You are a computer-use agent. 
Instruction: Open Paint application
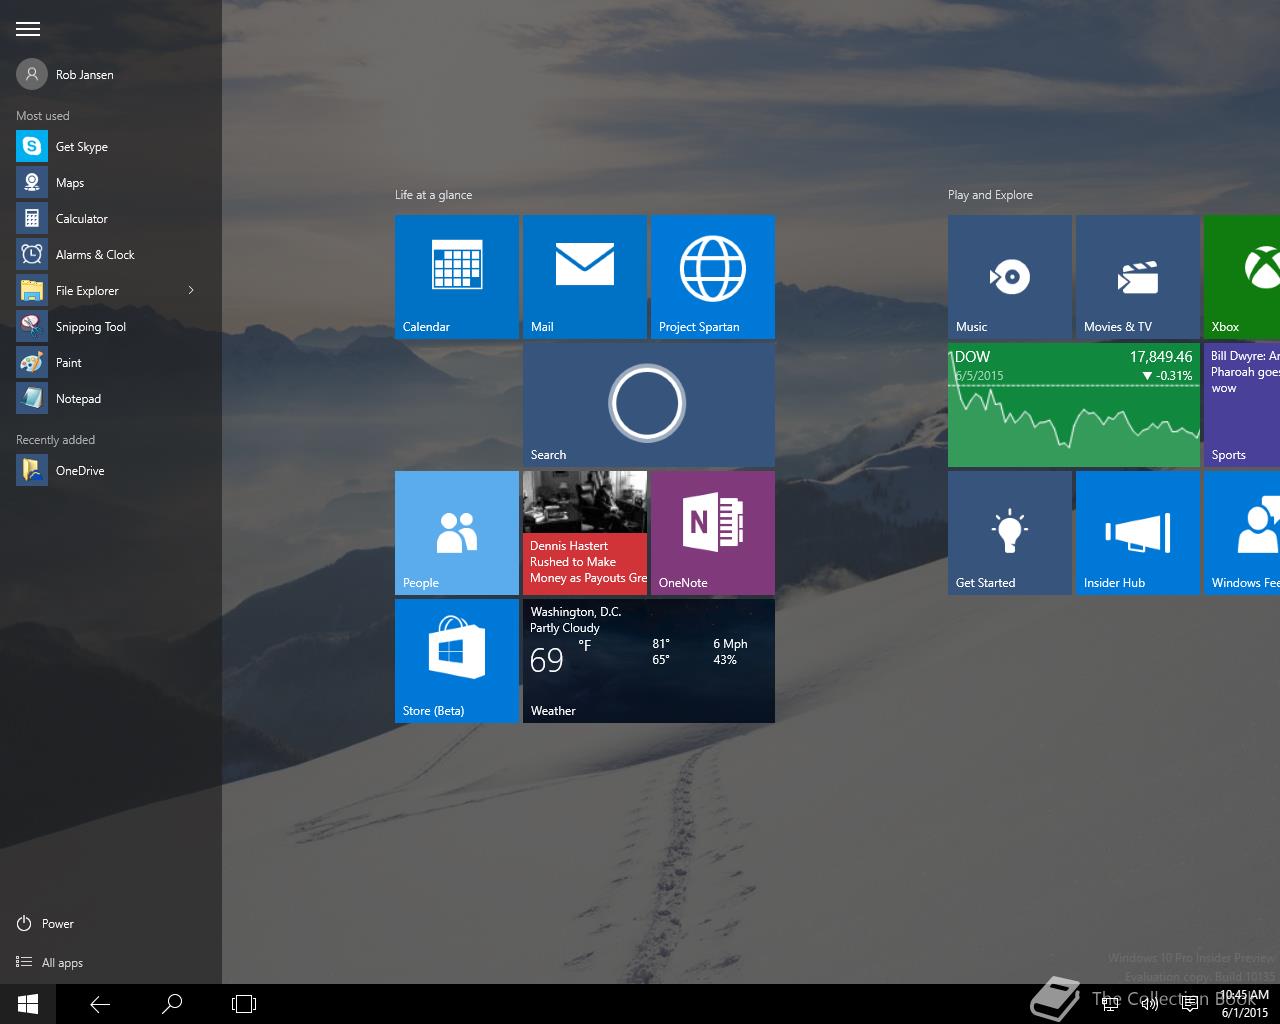click(x=110, y=362)
